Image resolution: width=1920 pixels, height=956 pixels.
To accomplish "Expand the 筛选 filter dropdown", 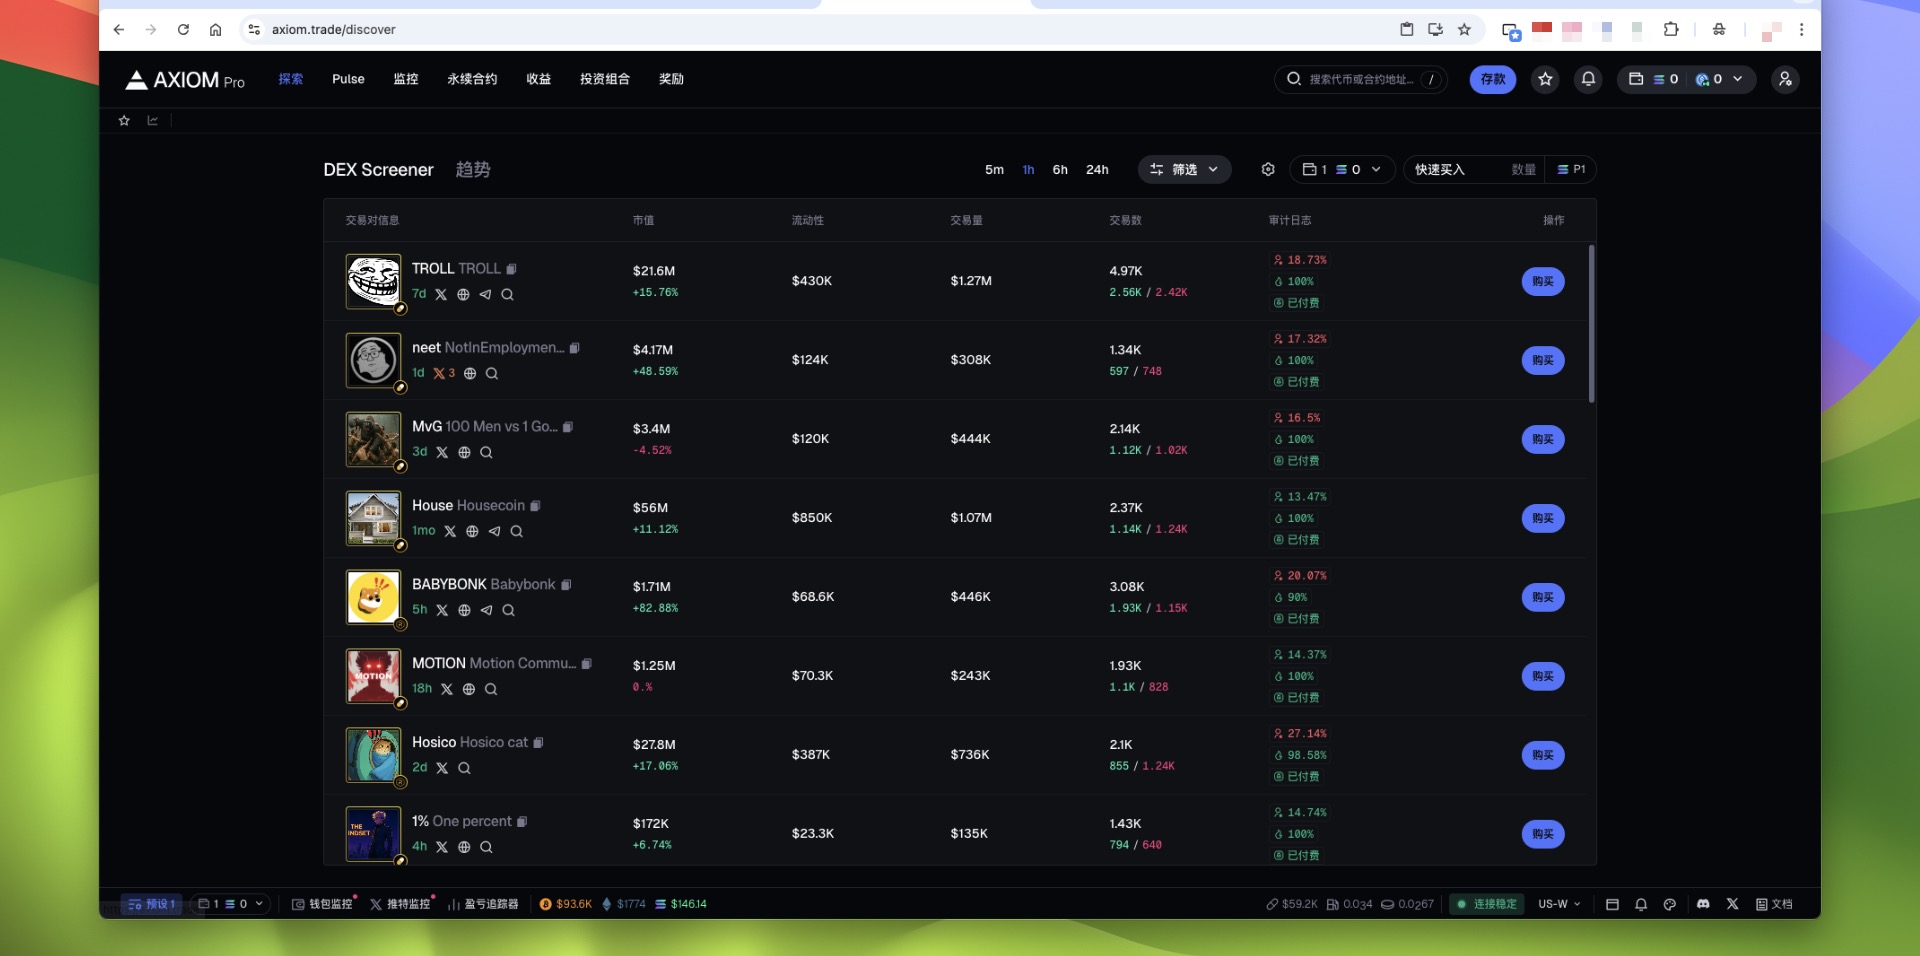I will (1184, 170).
